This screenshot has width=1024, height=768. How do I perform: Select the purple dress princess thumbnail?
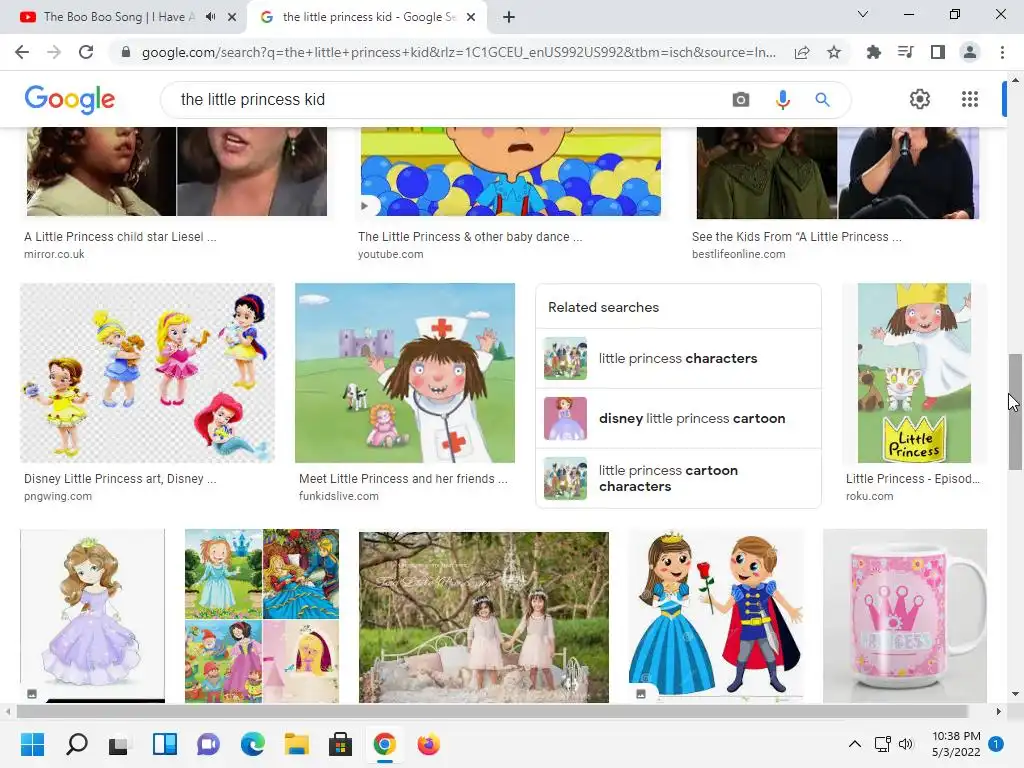(93, 616)
